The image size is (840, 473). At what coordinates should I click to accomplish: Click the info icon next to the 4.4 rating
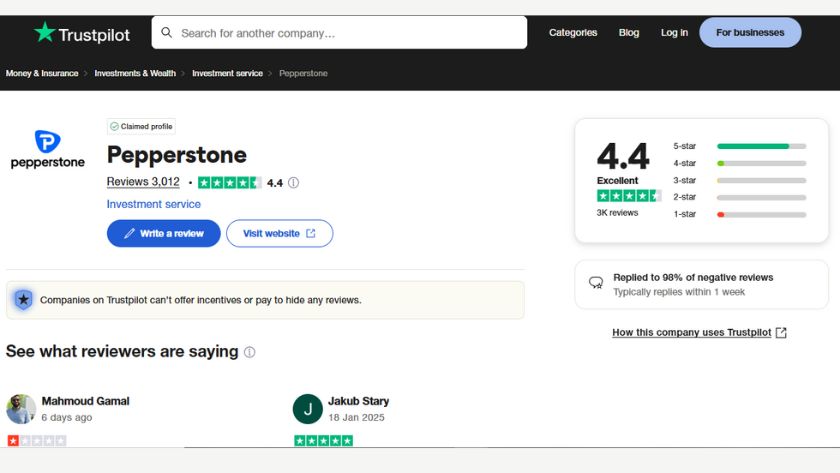294,183
